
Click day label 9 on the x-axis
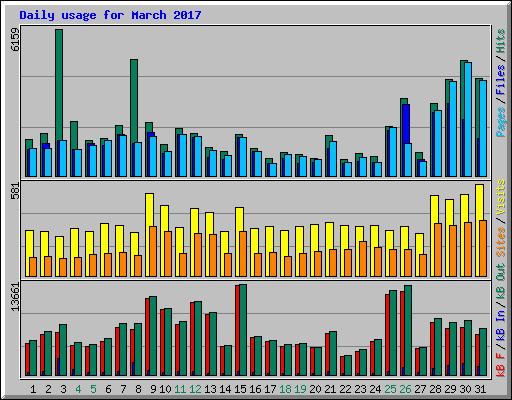pyautogui.click(x=153, y=389)
